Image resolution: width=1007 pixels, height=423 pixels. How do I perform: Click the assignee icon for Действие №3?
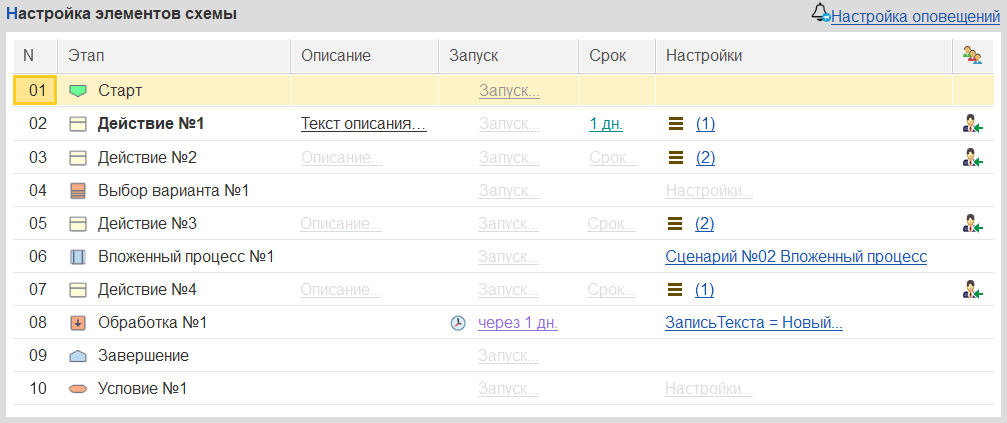pos(973,224)
